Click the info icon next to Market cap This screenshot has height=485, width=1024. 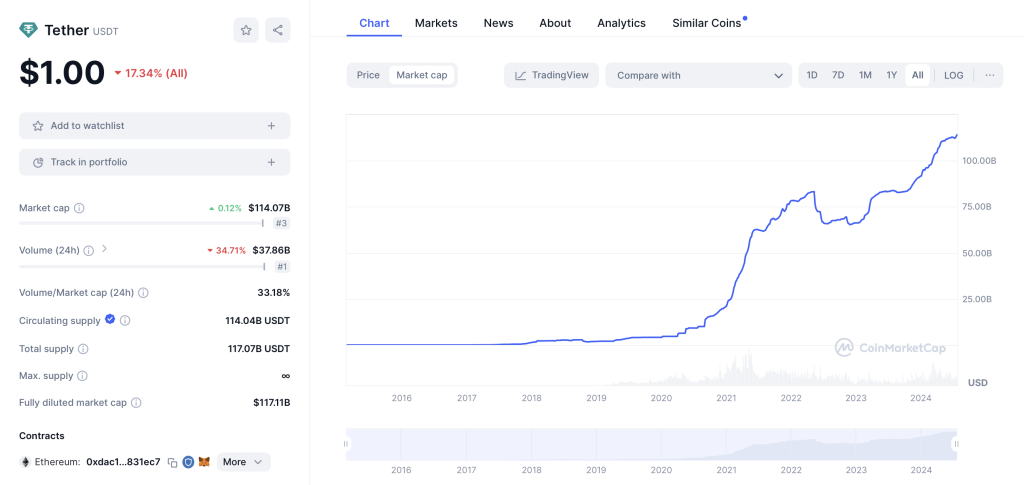coord(79,208)
